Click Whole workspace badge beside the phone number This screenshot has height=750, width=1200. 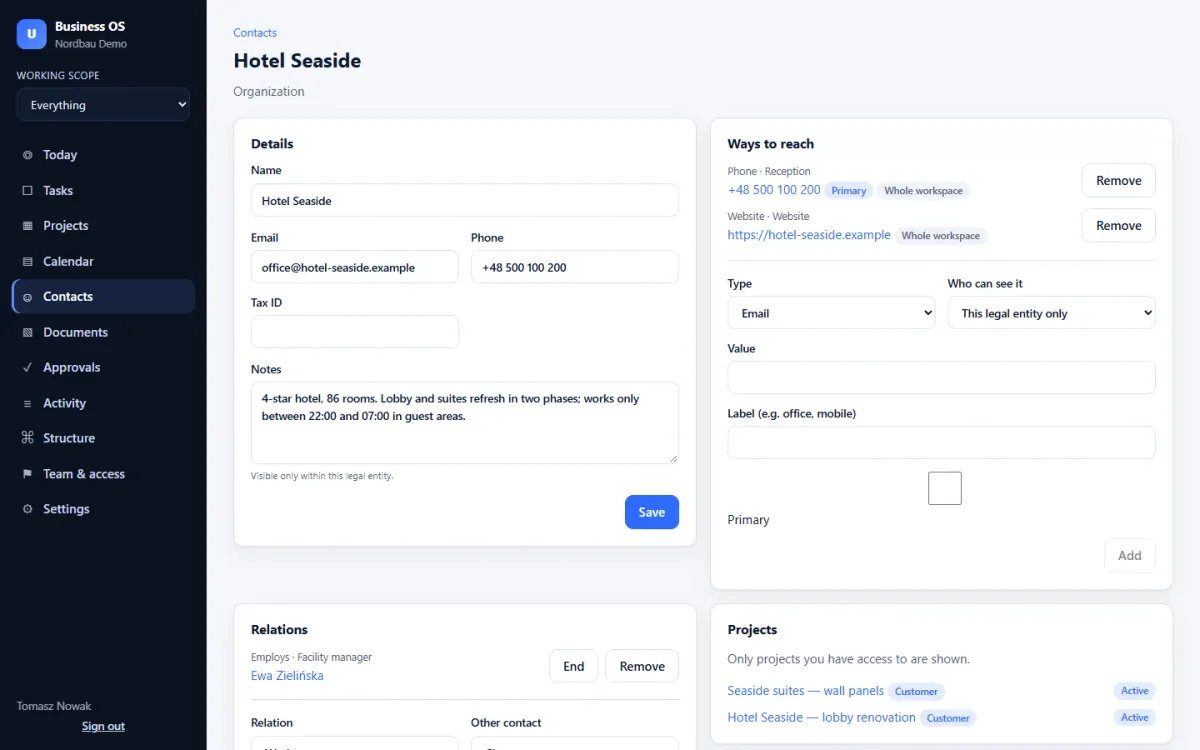tap(924, 191)
